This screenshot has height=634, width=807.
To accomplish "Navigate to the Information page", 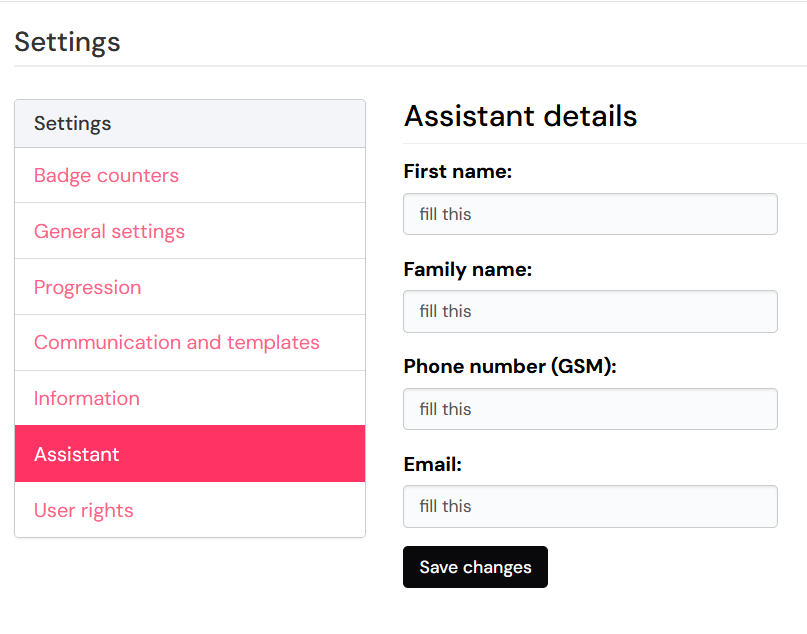I will pyautogui.click(x=86, y=399).
